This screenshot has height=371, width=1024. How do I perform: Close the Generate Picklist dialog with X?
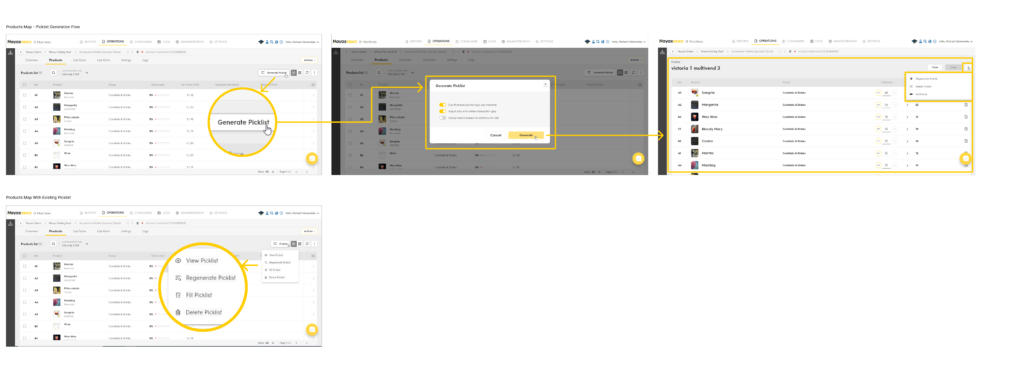546,84
